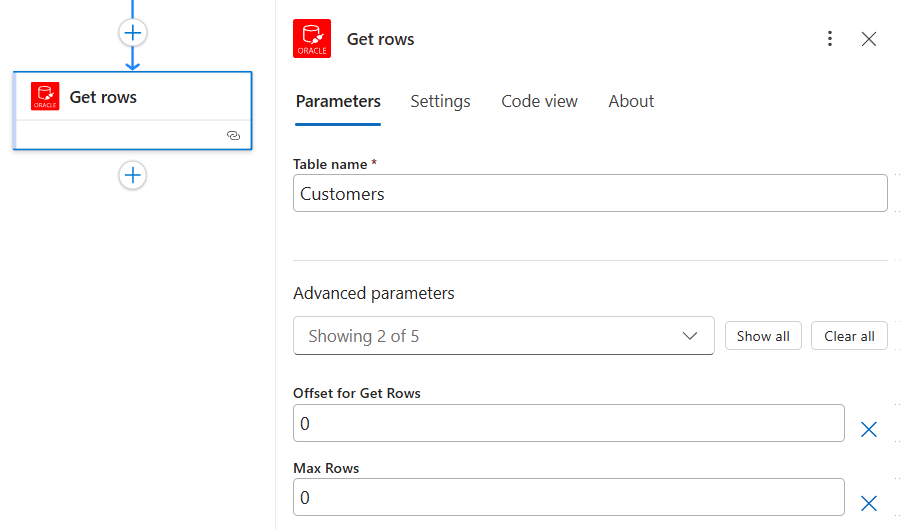The image size is (900, 530).
Task: Click the Get rows title in panel header
Action: [x=380, y=39]
